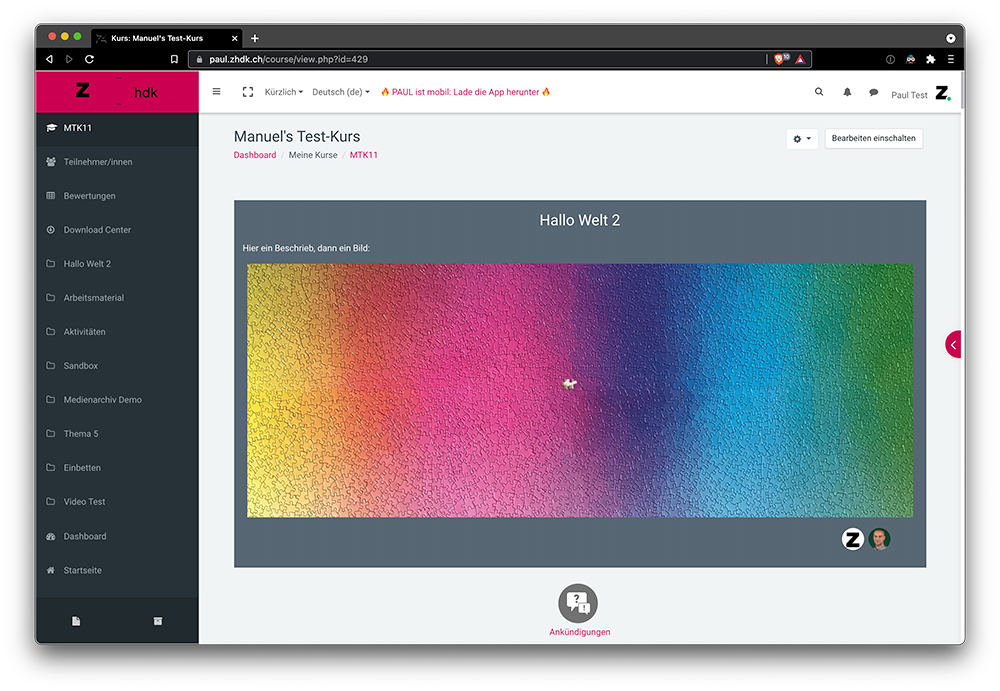This screenshot has height=691, width=1000.
Task: Click the hamburger menu icon
Action: coord(216,92)
